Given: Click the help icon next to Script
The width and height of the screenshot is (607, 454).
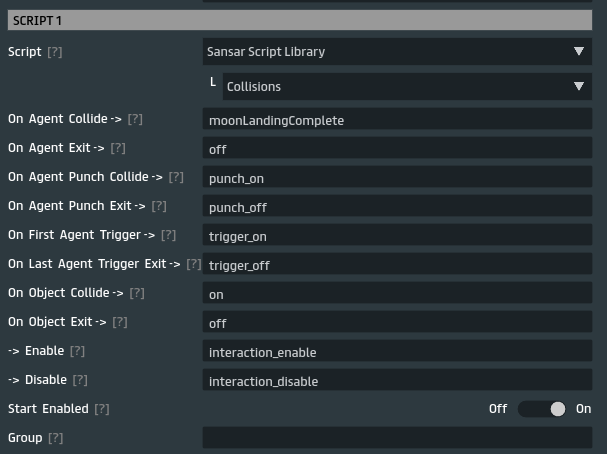Looking at the screenshot, I should pos(55,52).
